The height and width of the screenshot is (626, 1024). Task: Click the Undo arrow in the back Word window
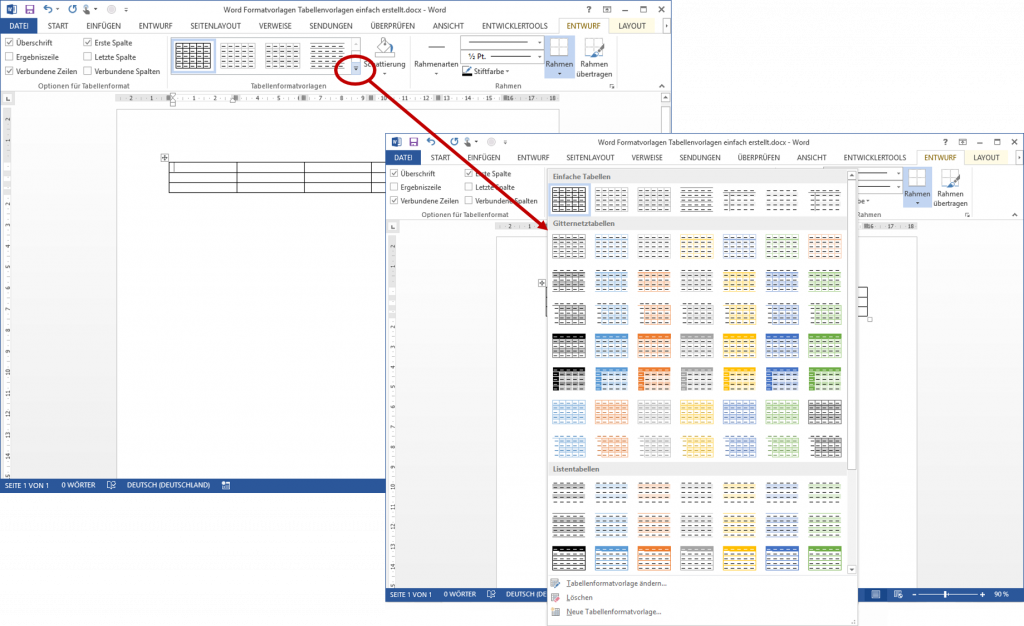click(48, 9)
